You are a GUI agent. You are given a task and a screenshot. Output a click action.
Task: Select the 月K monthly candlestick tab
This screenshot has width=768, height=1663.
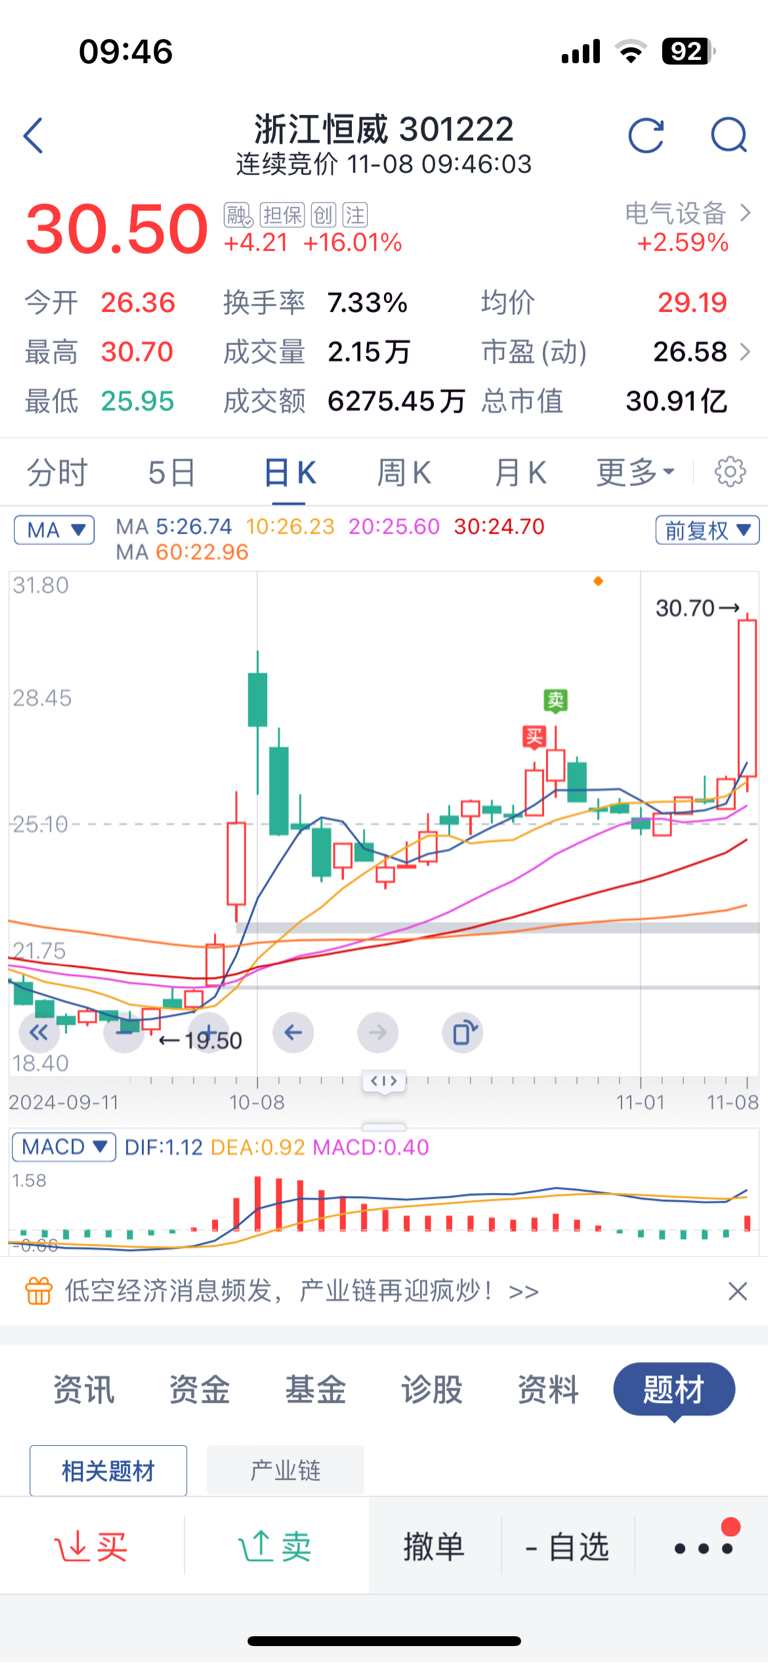(x=520, y=471)
